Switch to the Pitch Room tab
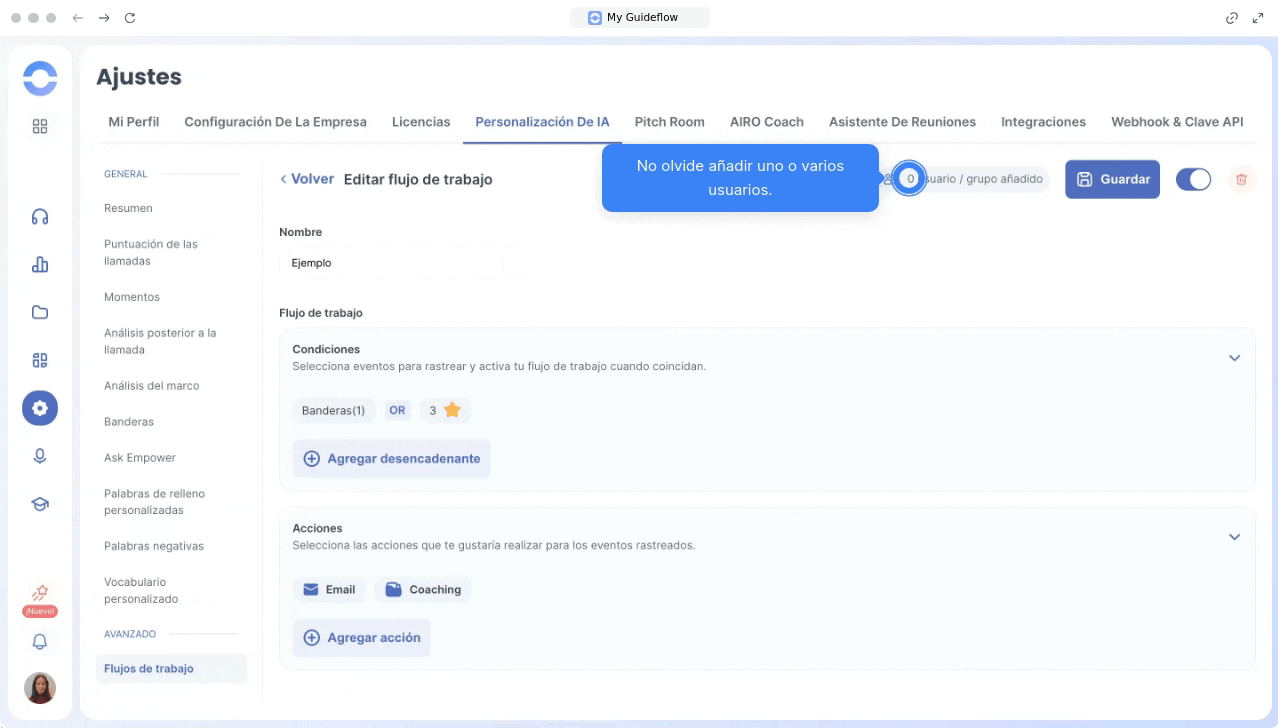The height and width of the screenshot is (728, 1278). tap(669, 122)
